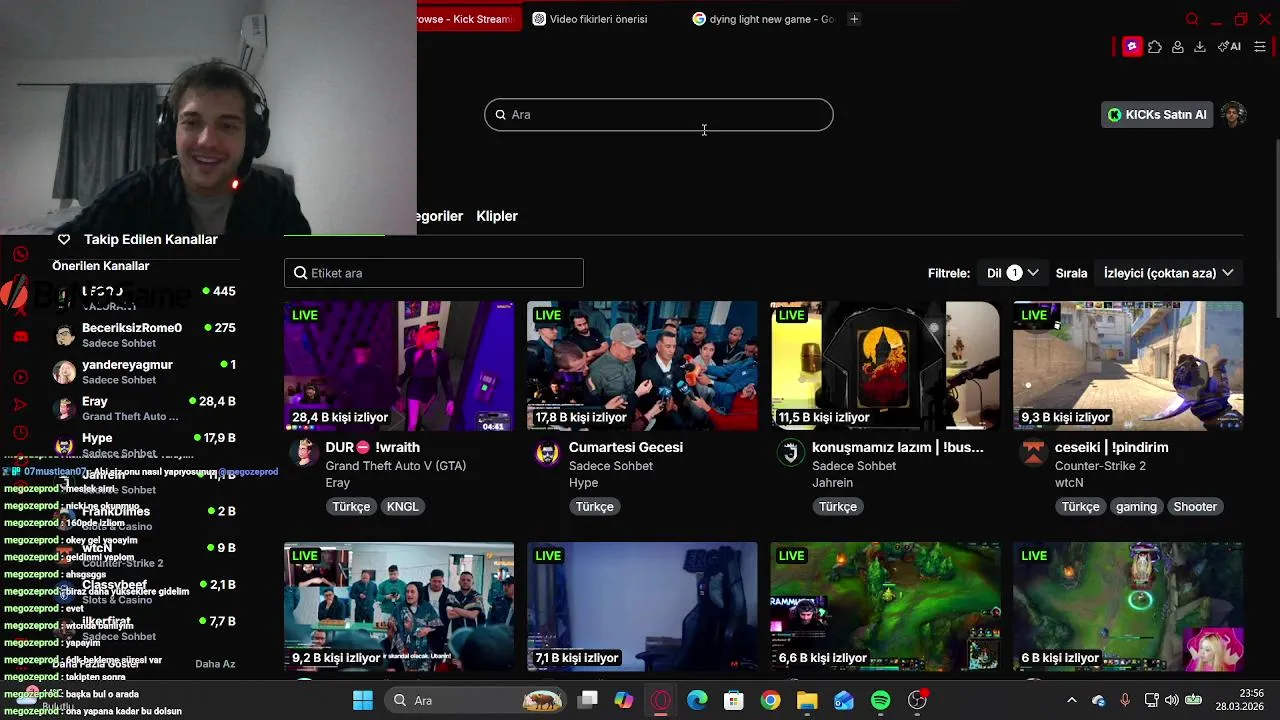Show fewer channels with Daha Az
Image resolution: width=1280 pixels, height=720 pixels.
click(x=215, y=664)
